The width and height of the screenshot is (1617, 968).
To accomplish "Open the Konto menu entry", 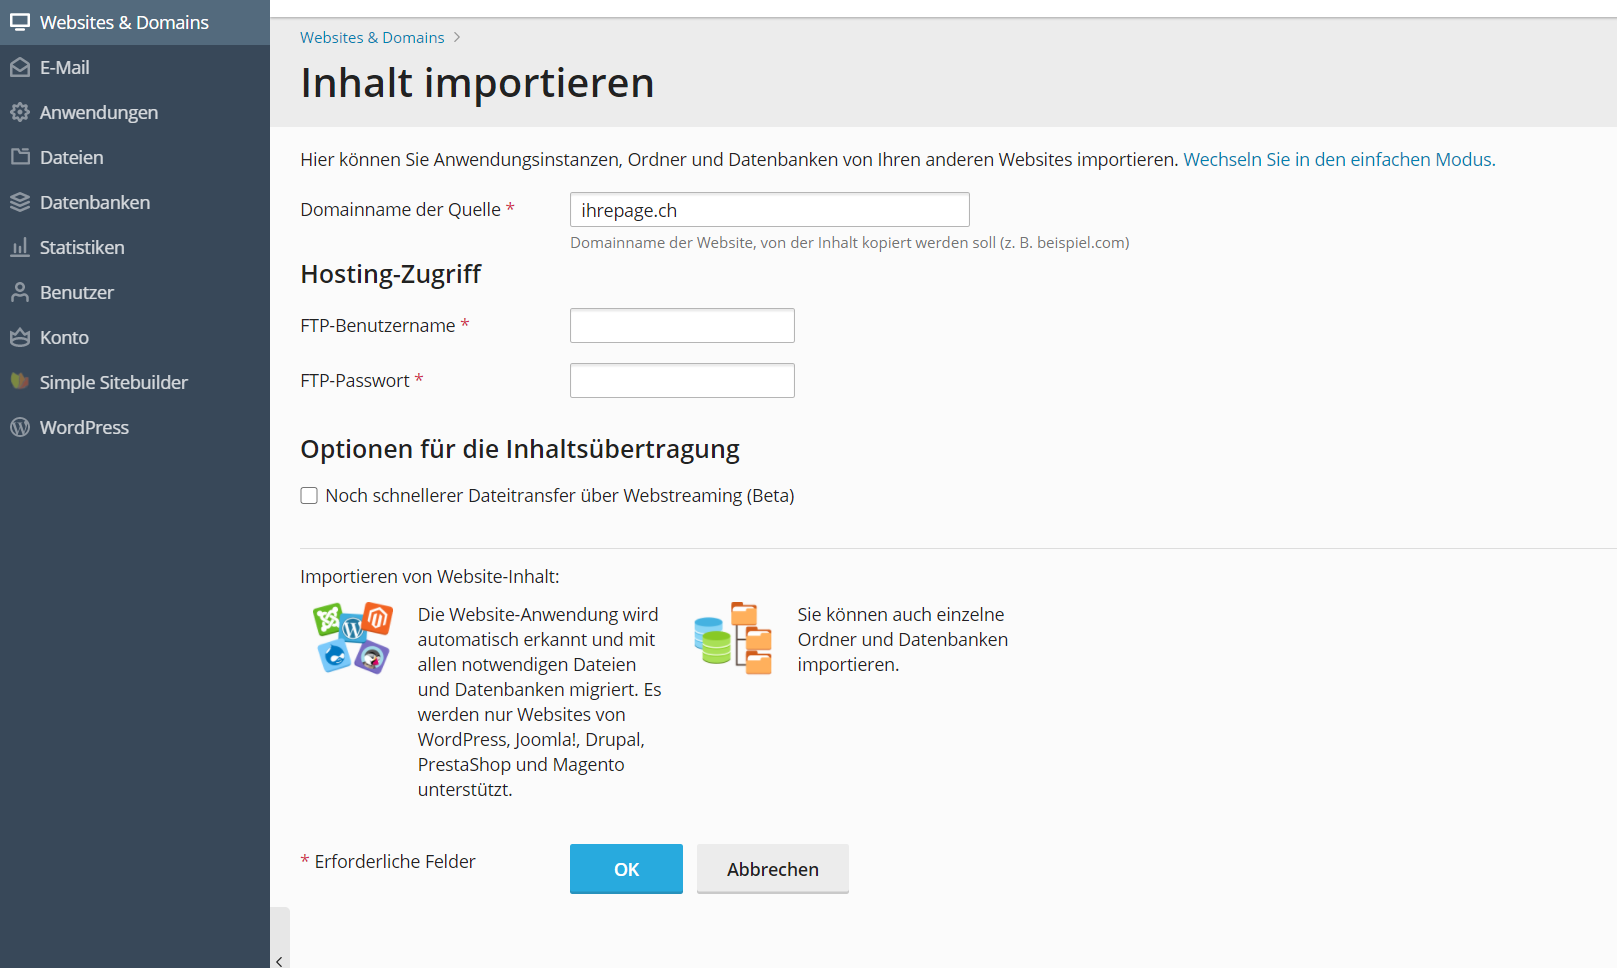I will coord(21,337).
